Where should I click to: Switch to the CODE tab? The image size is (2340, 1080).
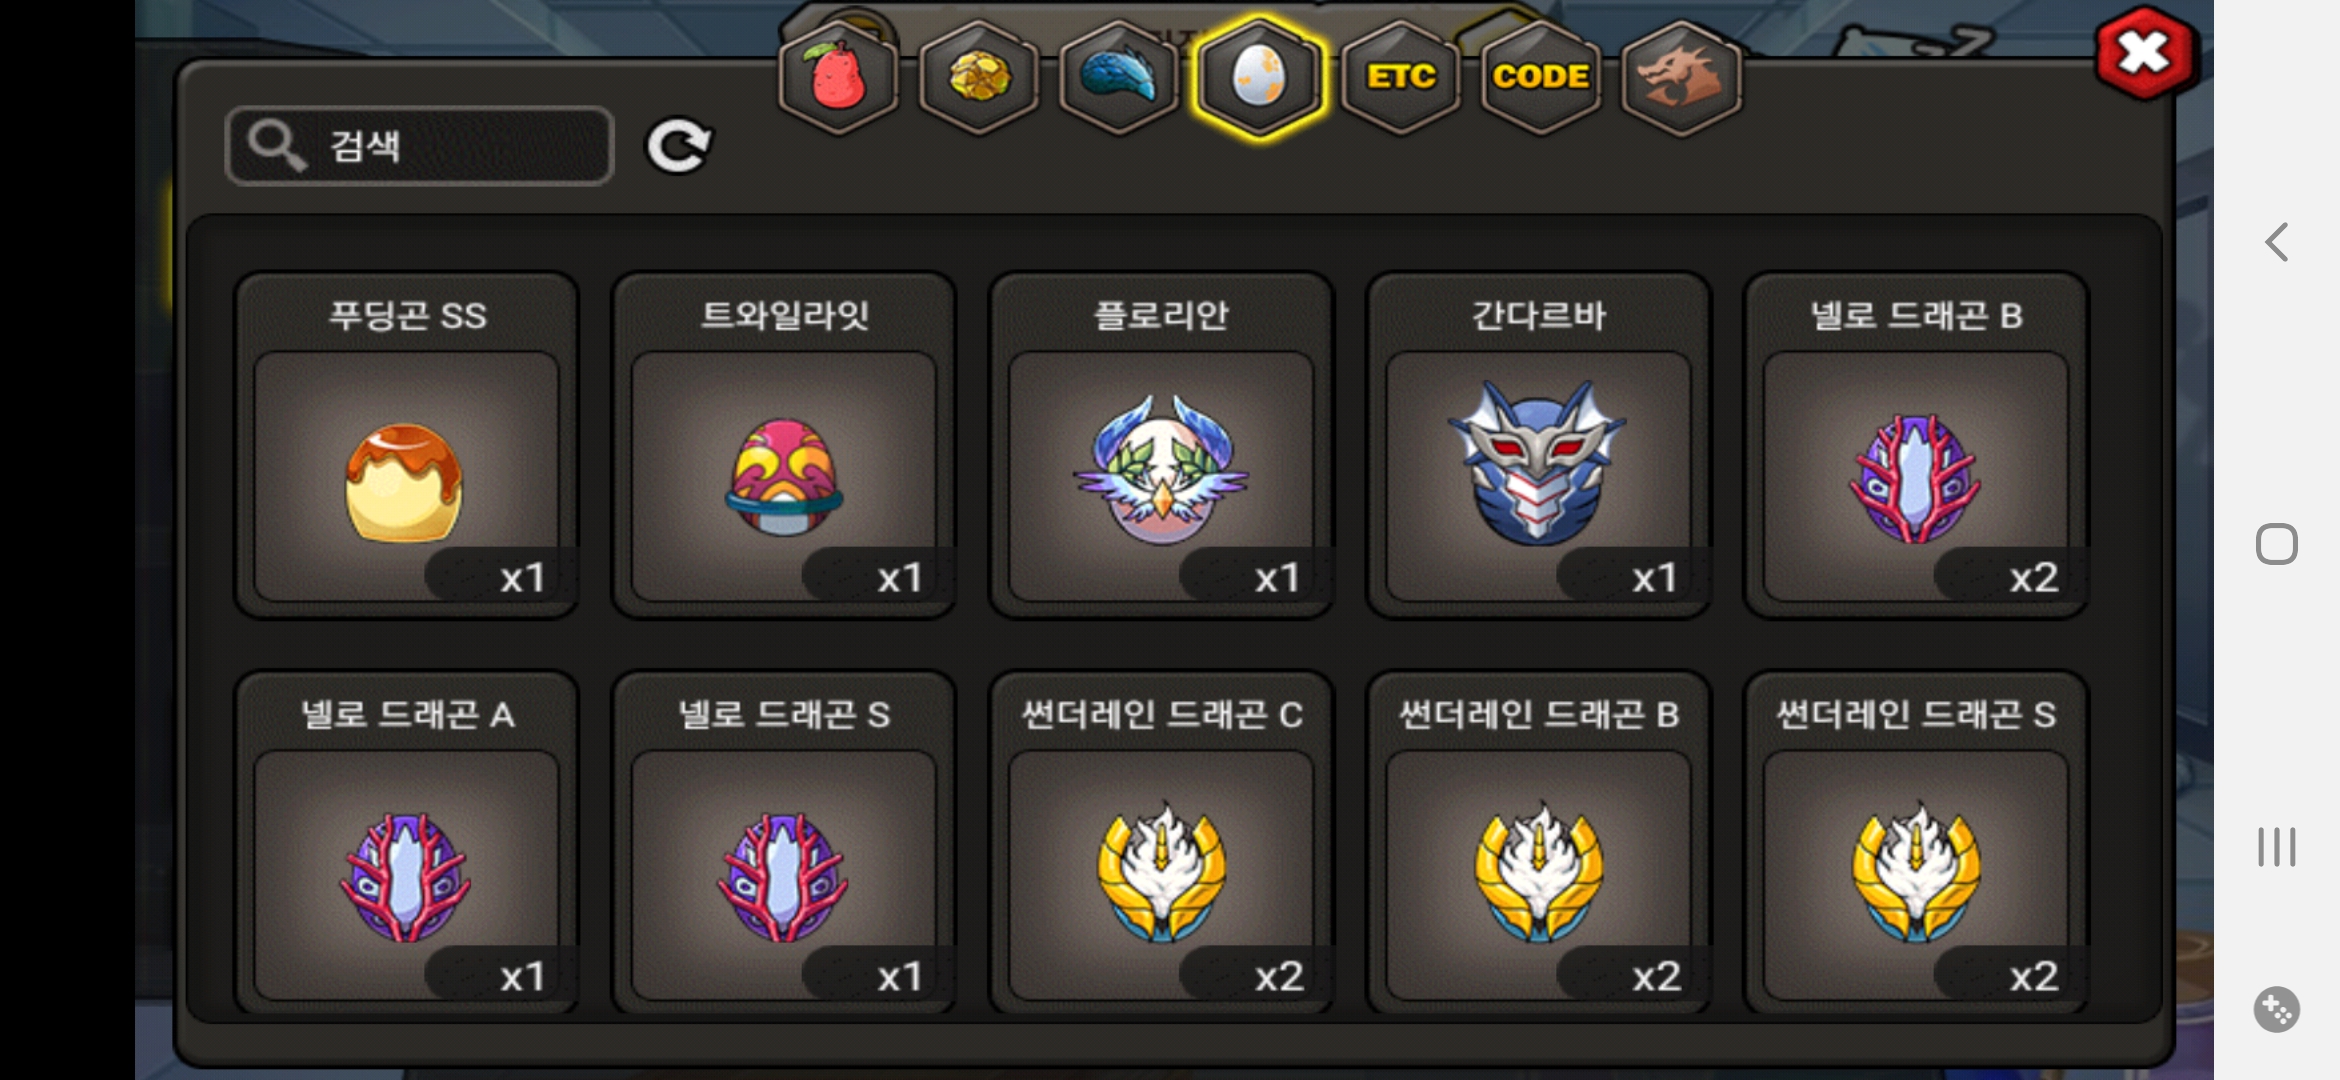point(1541,77)
